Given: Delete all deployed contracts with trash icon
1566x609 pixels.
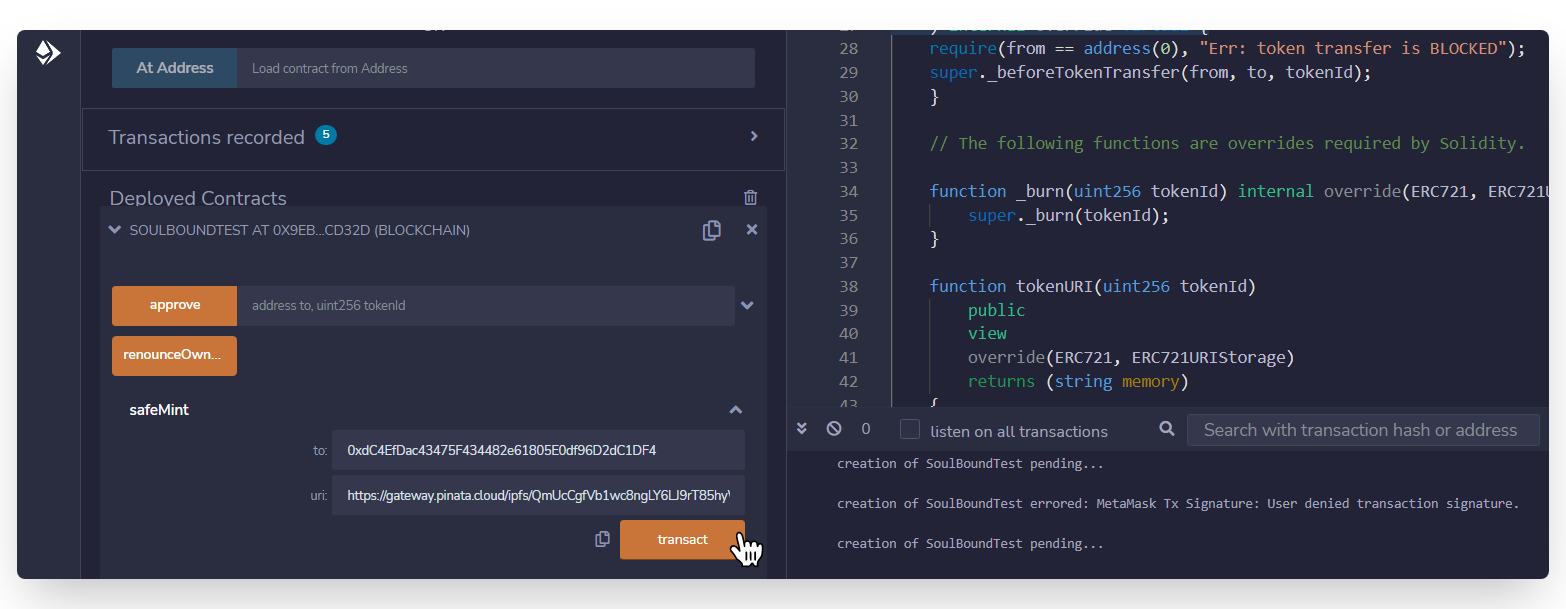Looking at the screenshot, I should click(x=750, y=198).
